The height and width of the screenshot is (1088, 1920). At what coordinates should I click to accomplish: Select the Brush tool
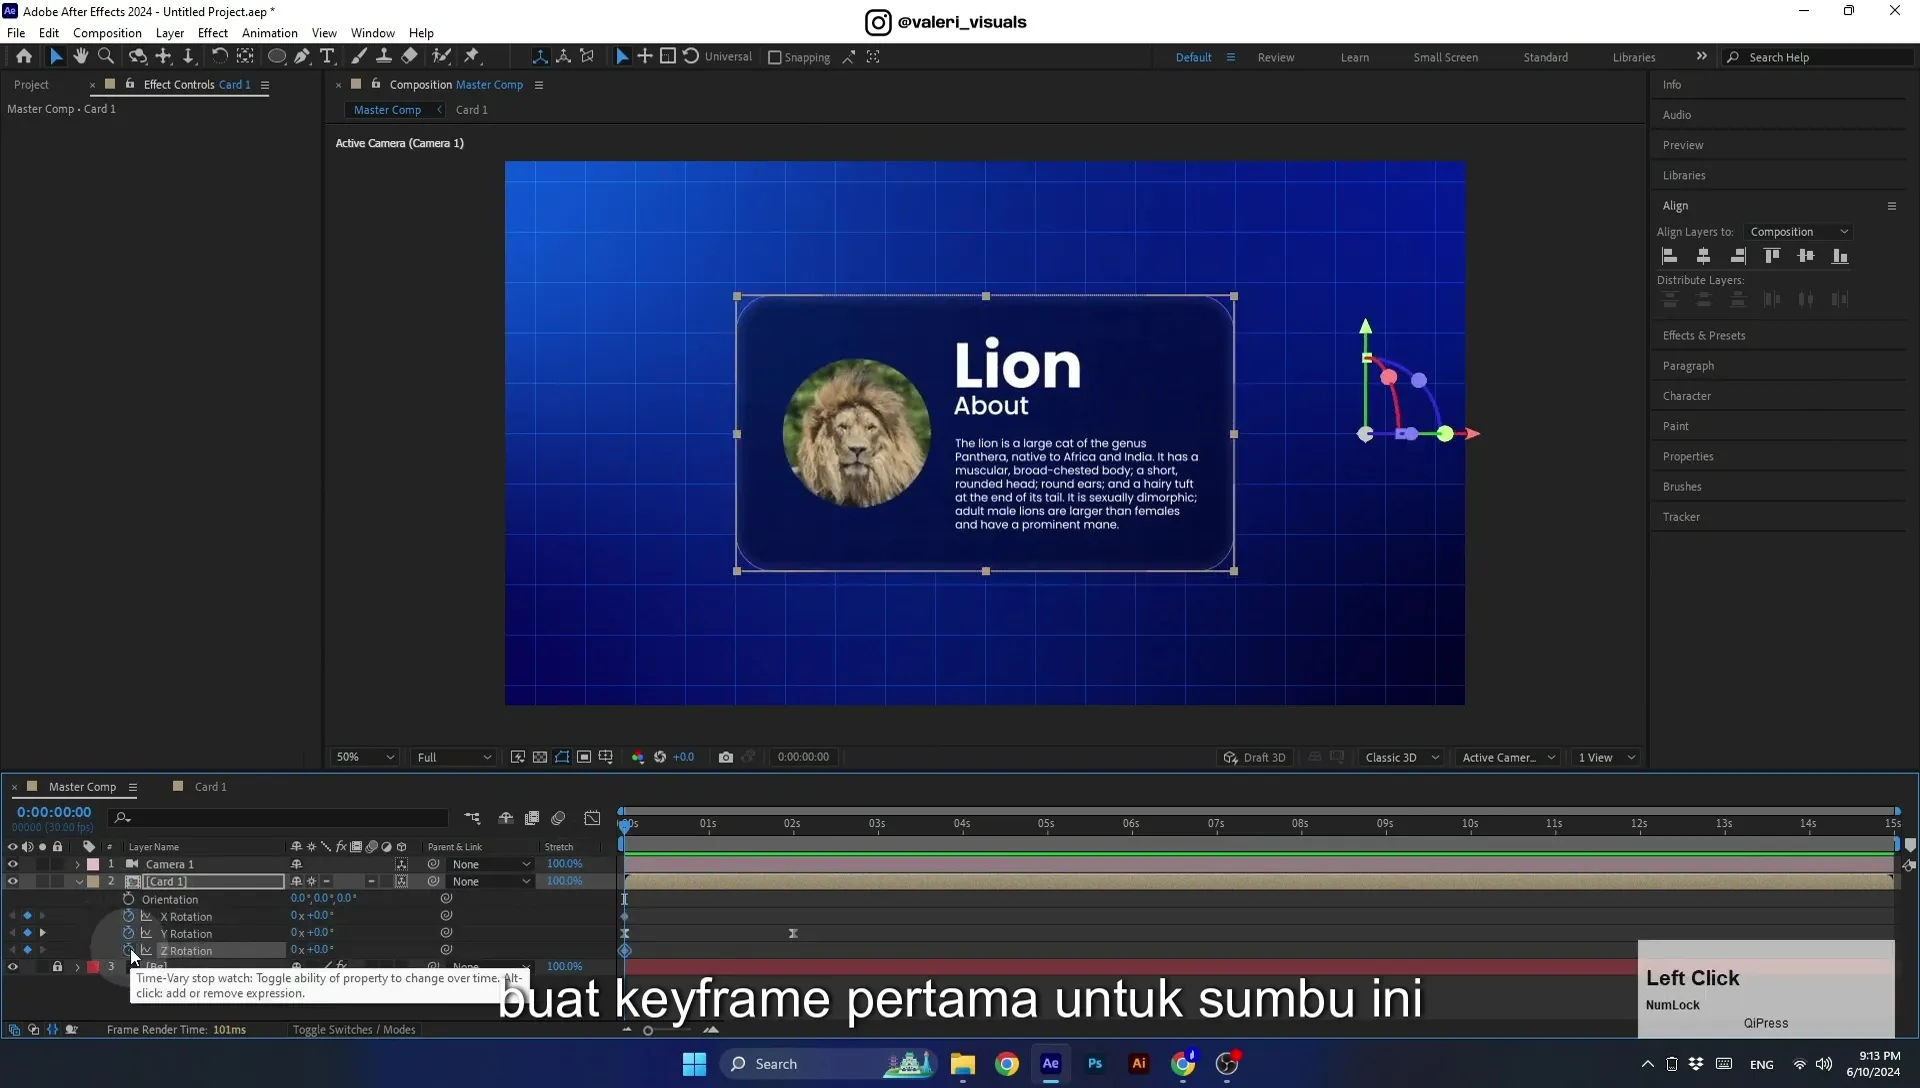point(359,57)
